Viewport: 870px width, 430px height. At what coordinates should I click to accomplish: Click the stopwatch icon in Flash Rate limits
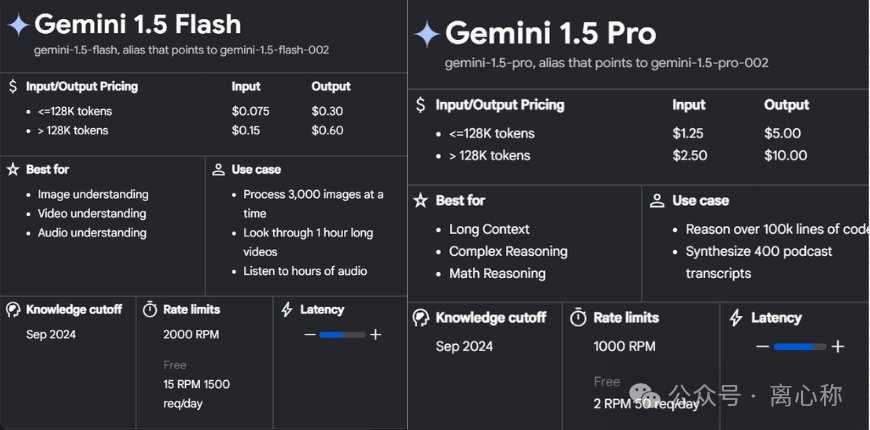pyautogui.click(x=150, y=310)
